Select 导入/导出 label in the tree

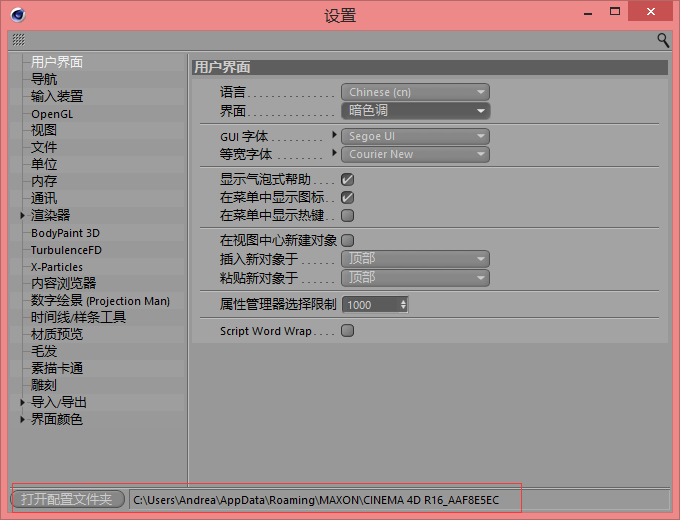pos(59,402)
